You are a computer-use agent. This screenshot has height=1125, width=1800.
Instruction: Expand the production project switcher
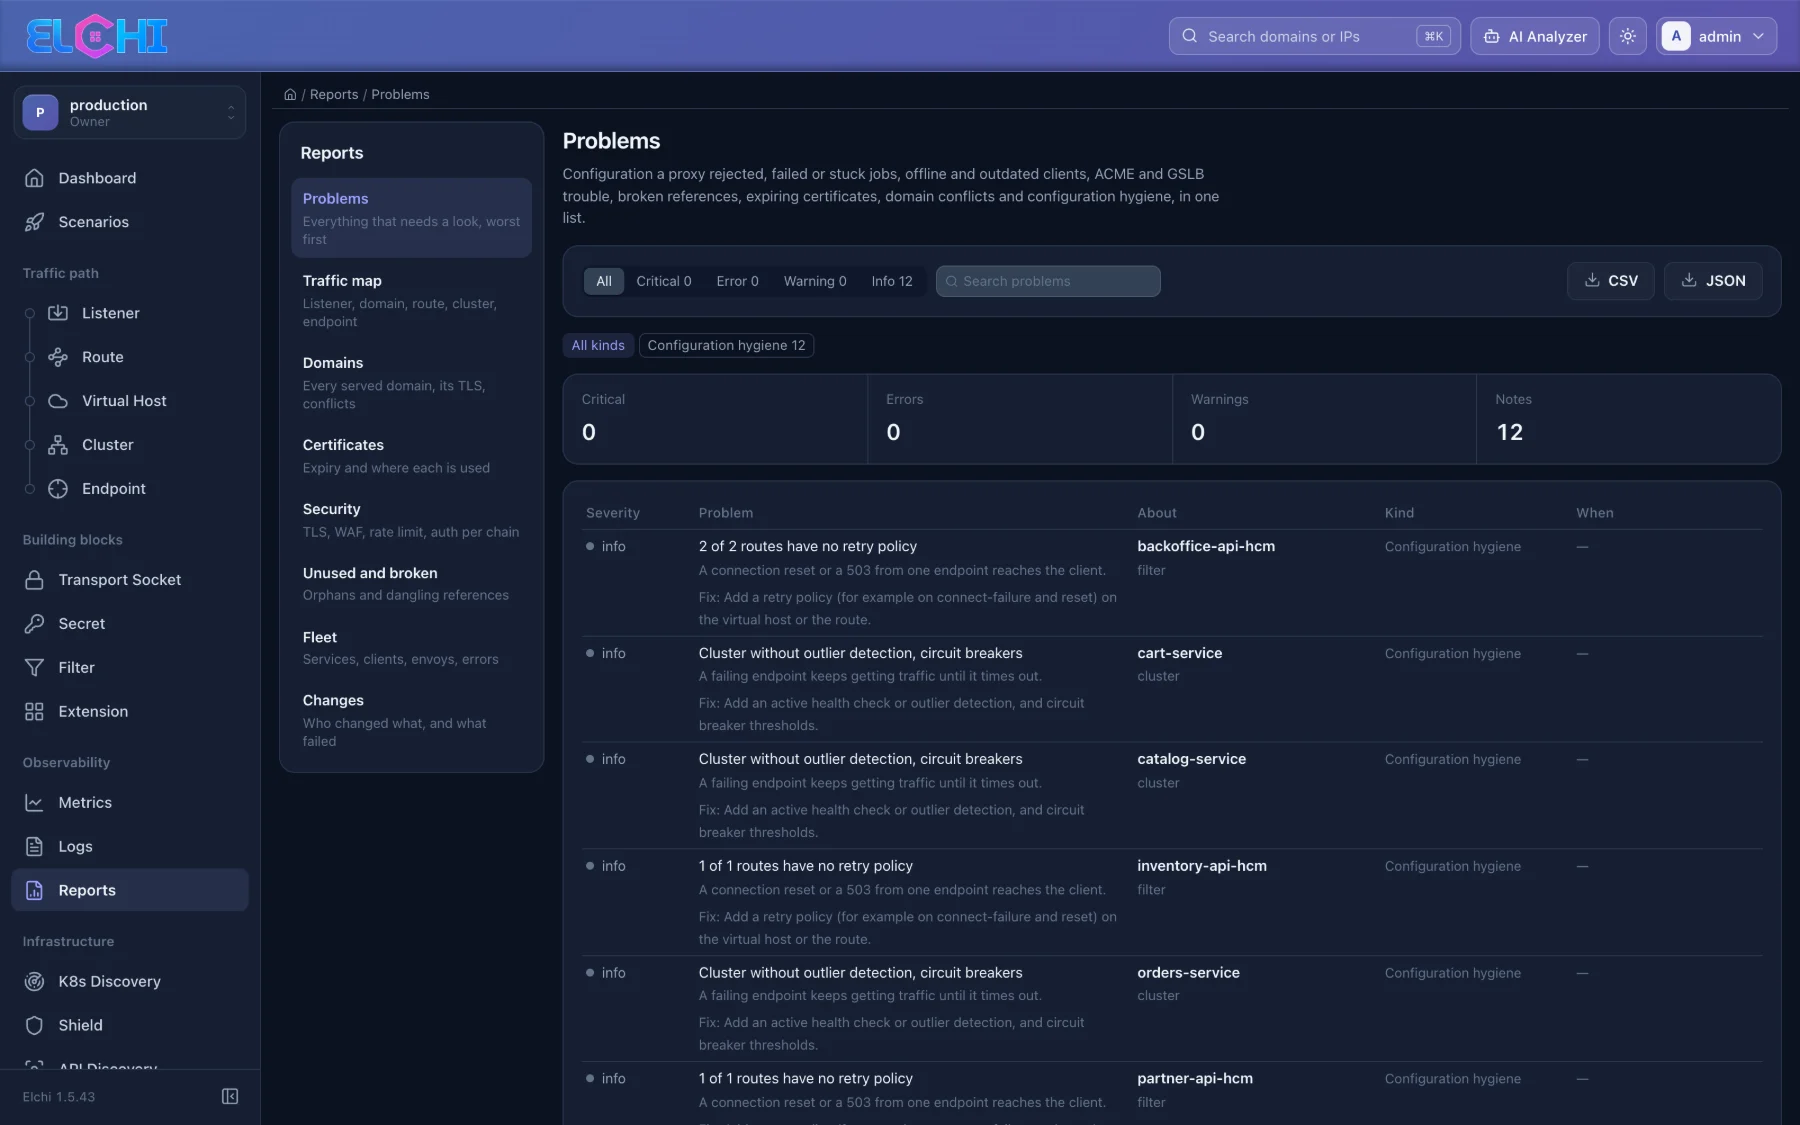click(130, 112)
